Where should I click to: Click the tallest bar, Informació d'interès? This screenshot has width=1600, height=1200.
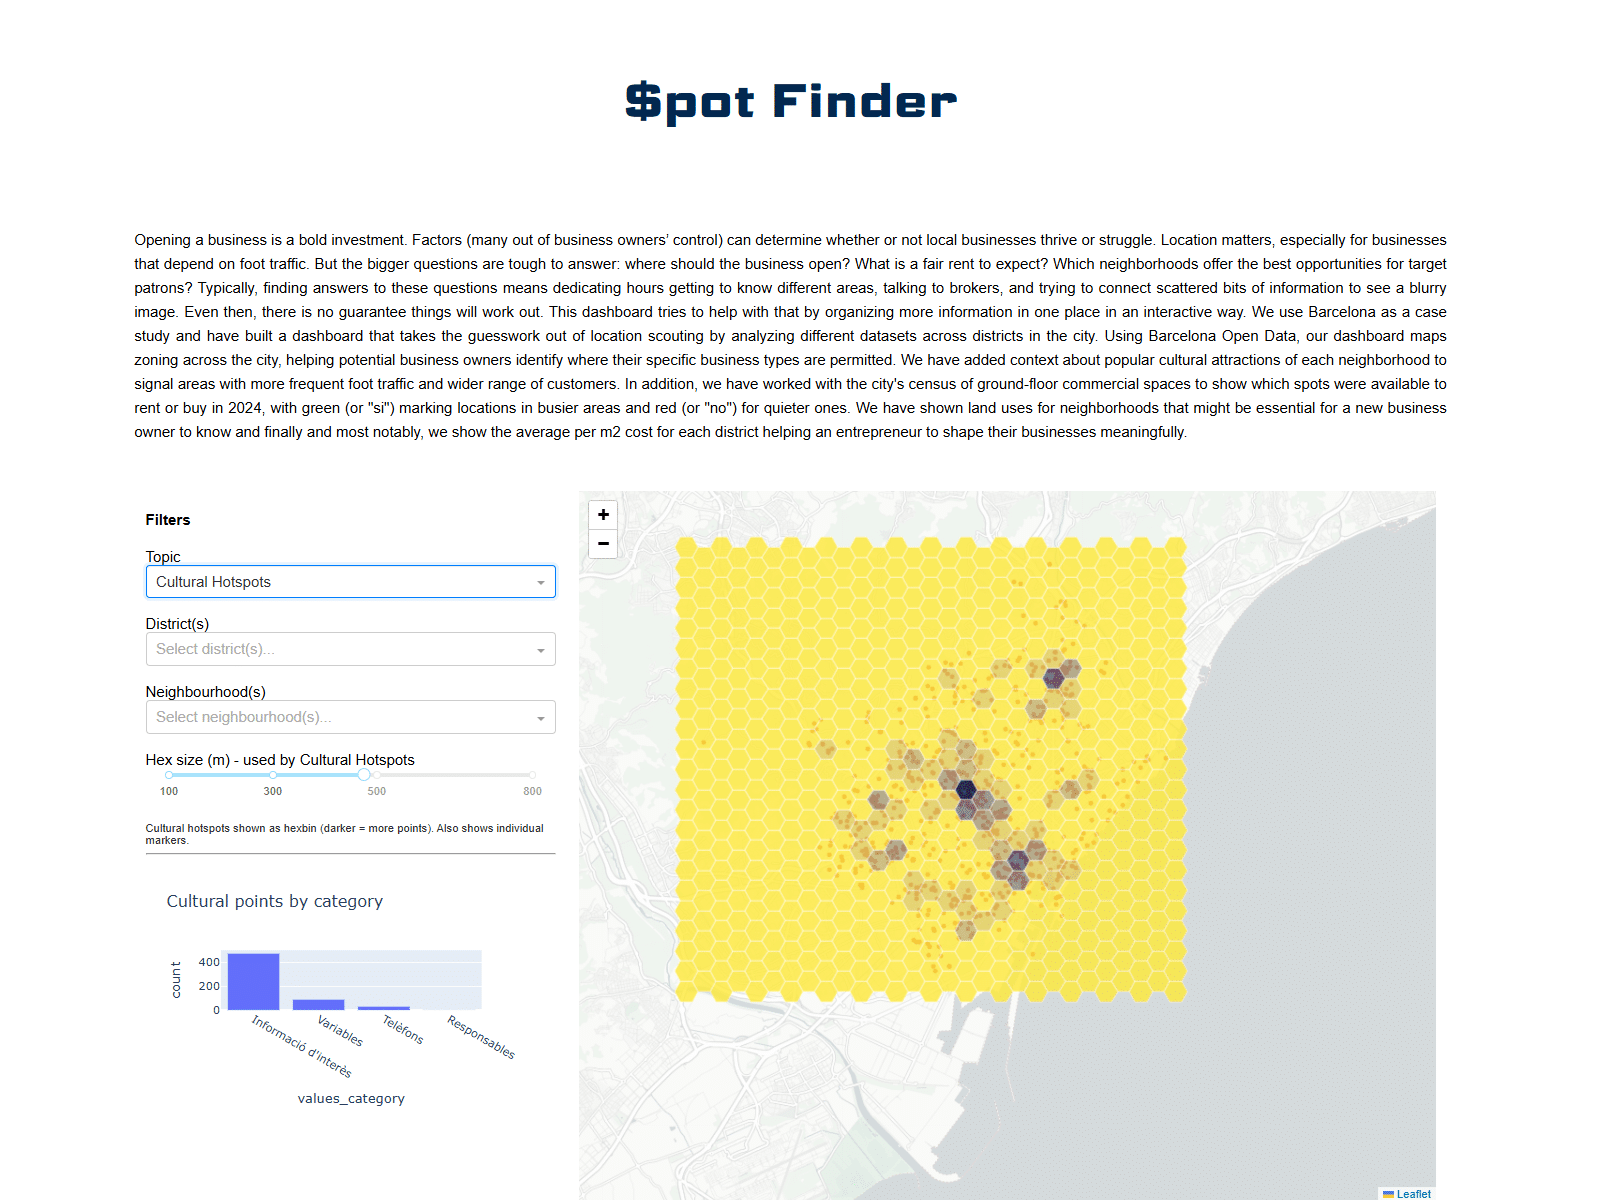(x=253, y=982)
